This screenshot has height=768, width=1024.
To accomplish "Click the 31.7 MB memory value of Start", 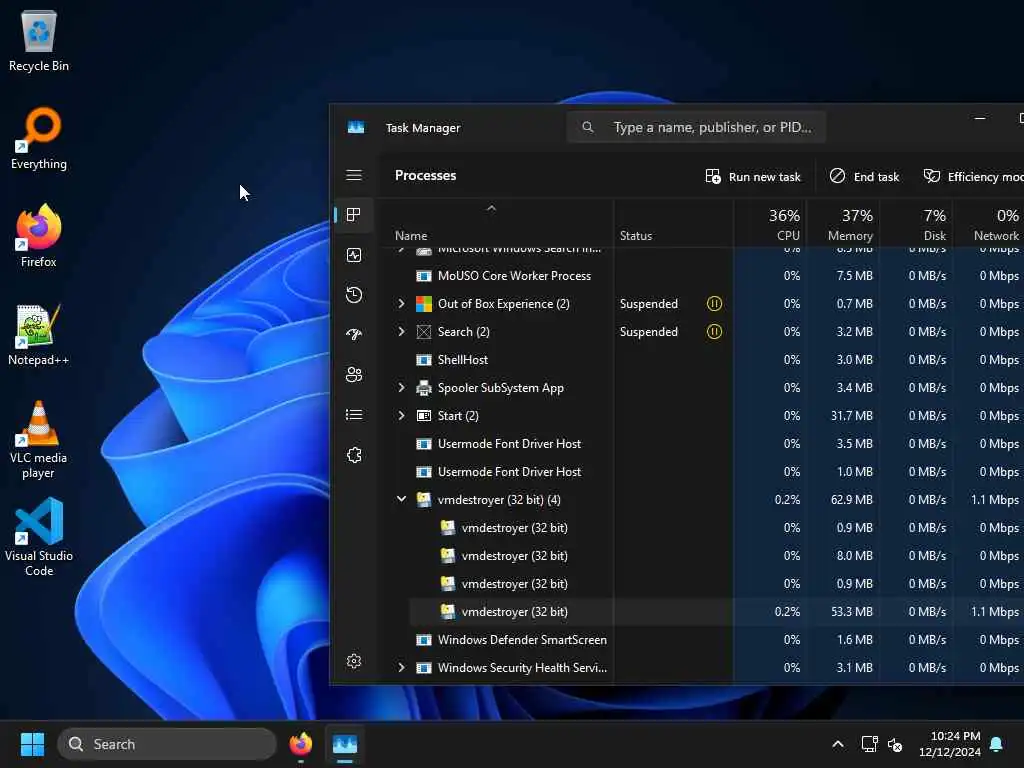I will coord(852,416).
